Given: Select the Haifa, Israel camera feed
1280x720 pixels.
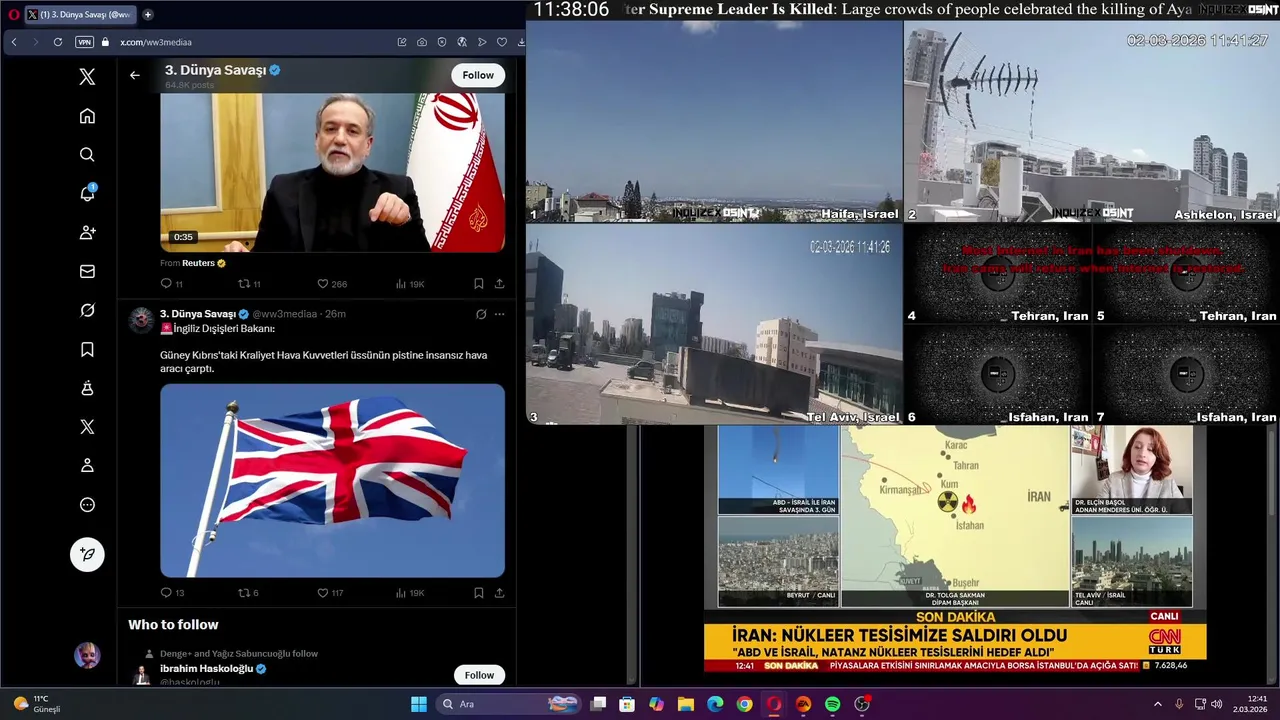Looking at the screenshot, I should tap(714, 121).
